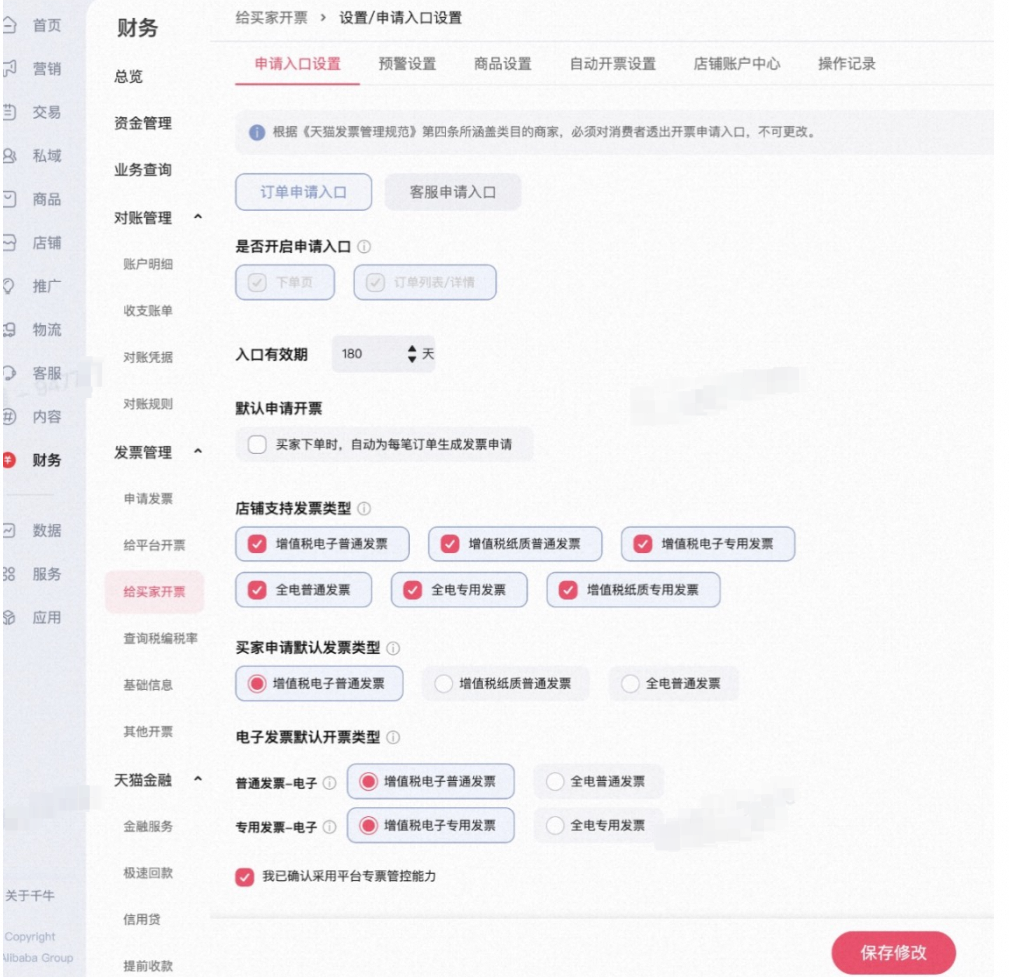Switch to the 店铺账户中心 tab

[737, 64]
